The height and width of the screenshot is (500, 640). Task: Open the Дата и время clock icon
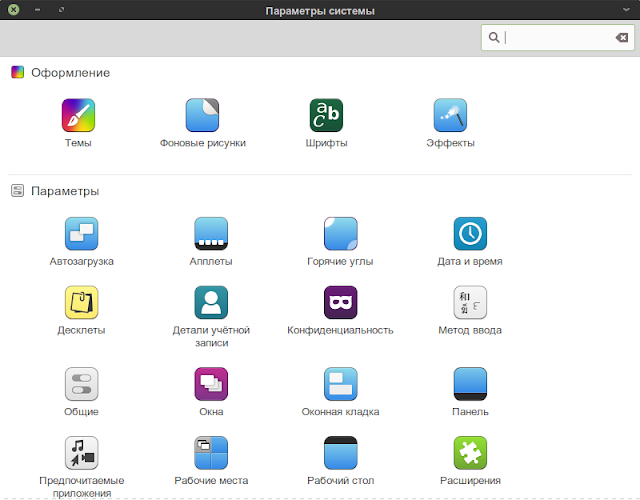(x=470, y=233)
